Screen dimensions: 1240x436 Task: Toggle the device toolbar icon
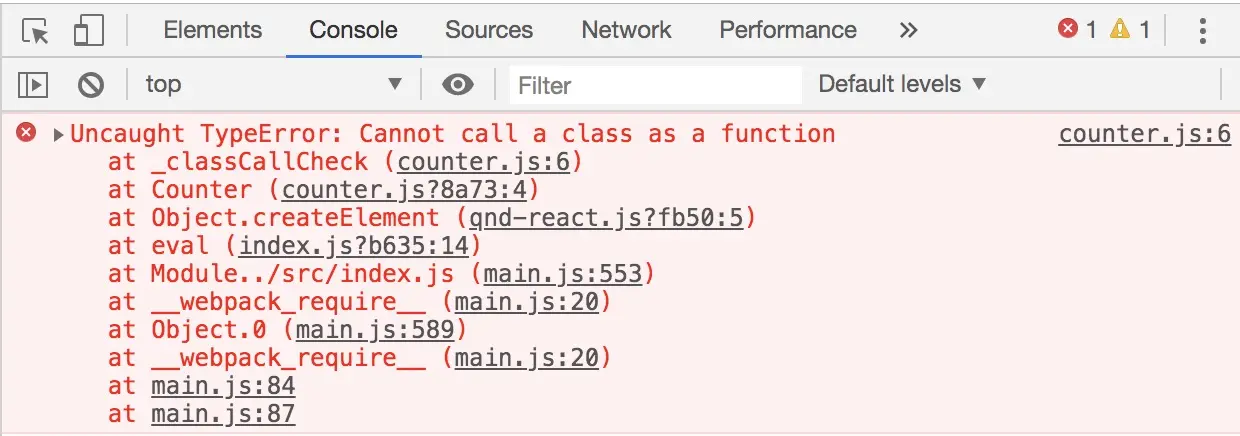tap(89, 31)
